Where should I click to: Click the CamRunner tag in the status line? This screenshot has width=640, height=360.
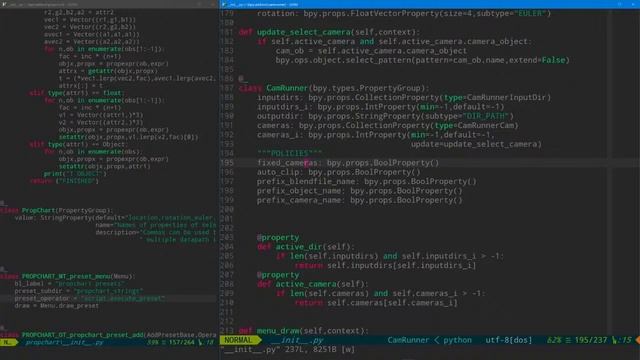(408, 340)
